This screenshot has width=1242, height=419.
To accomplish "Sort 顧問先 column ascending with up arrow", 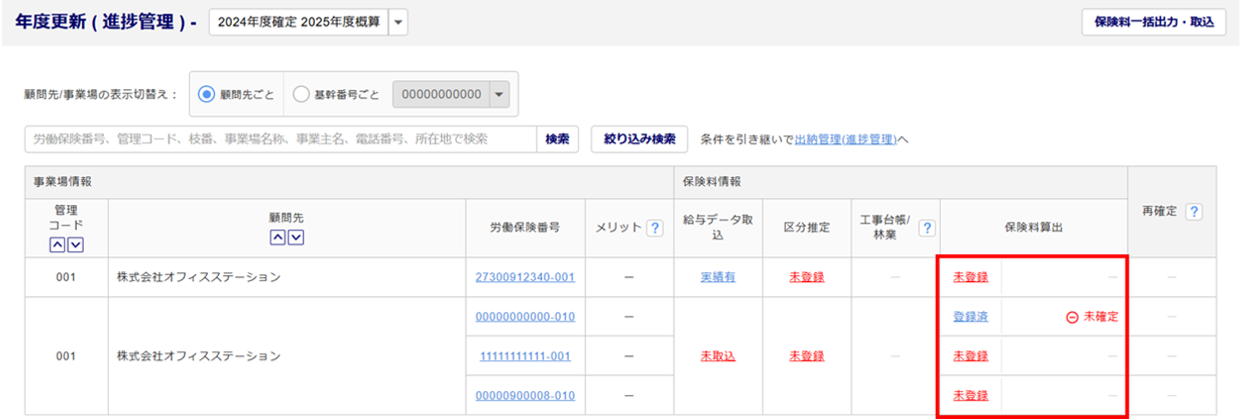I will click(278, 236).
